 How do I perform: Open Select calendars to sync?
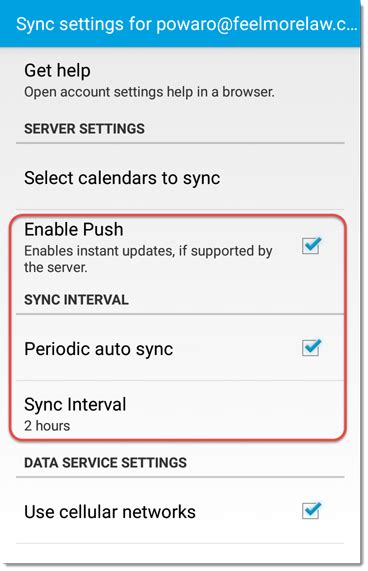click(180, 178)
